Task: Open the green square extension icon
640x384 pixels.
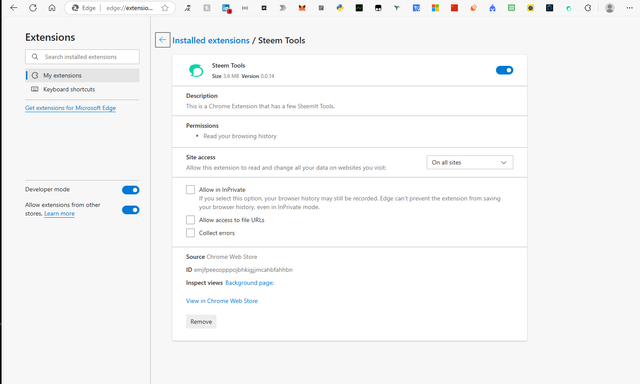Action: pos(511,8)
